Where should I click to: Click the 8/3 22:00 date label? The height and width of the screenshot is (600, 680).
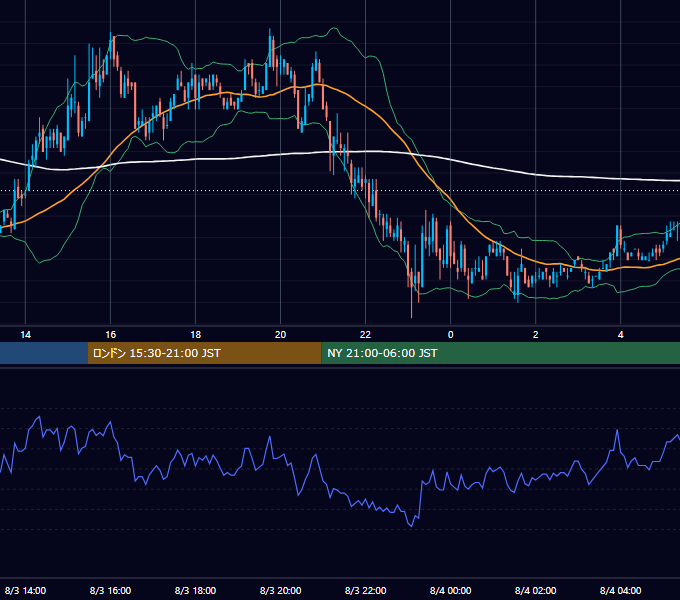coord(366,590)
